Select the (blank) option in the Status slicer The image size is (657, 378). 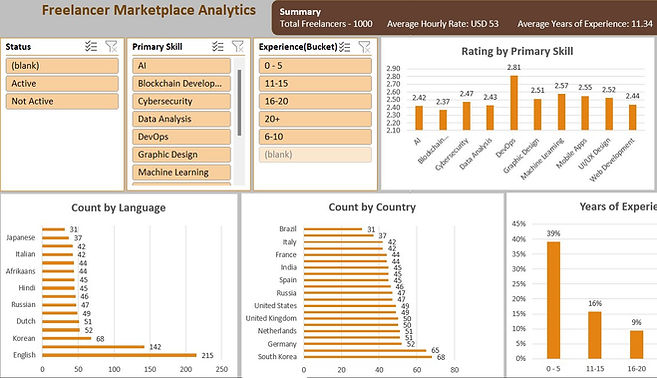[x=62, y=66]
